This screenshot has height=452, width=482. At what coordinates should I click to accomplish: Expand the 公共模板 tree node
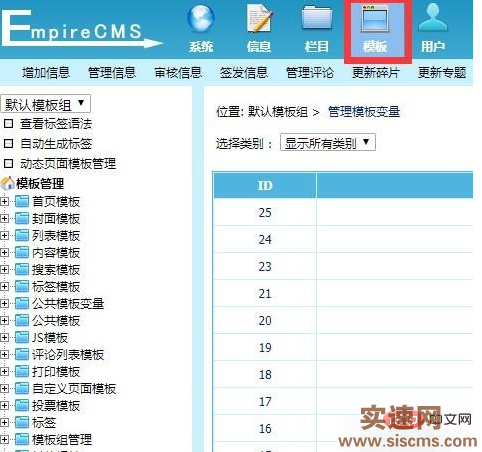4,321
